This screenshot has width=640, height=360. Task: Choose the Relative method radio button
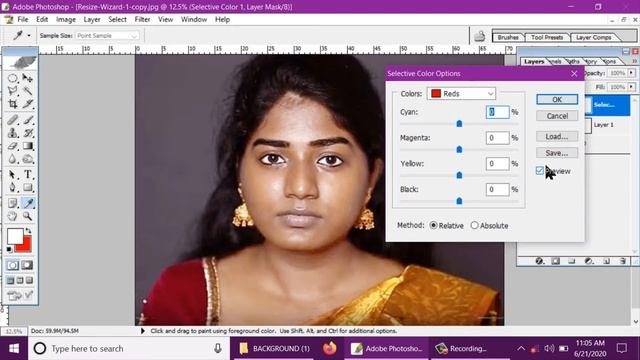tap(433, 225)
